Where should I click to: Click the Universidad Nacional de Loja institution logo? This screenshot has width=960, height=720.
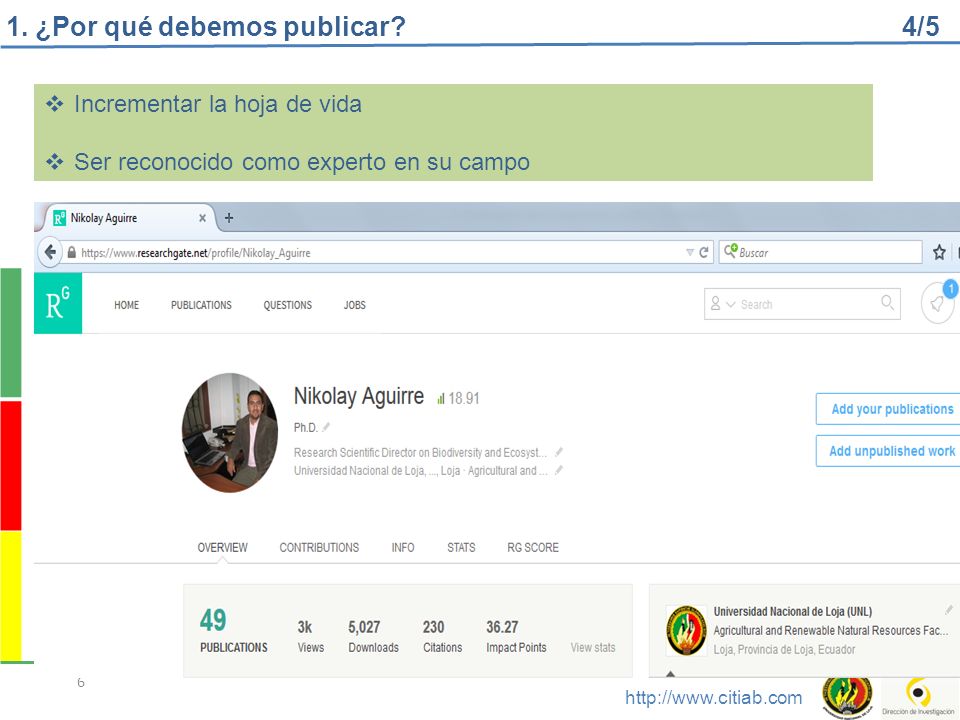click(x=686, y=630)
